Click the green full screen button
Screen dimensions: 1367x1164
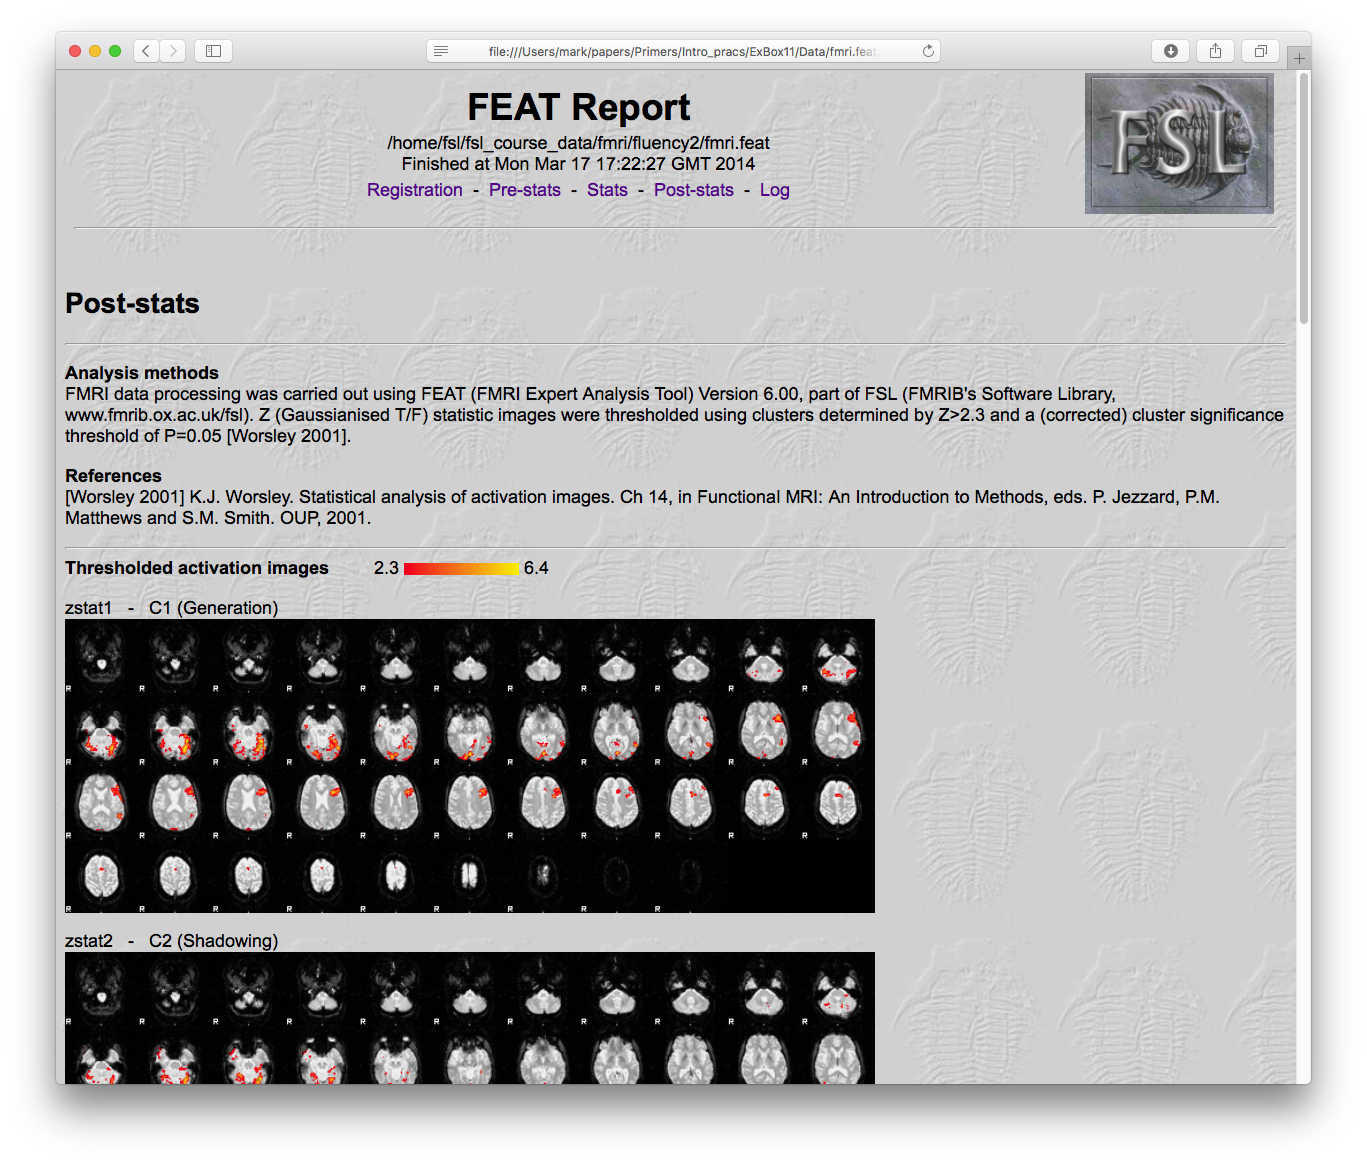pos(115,51)
